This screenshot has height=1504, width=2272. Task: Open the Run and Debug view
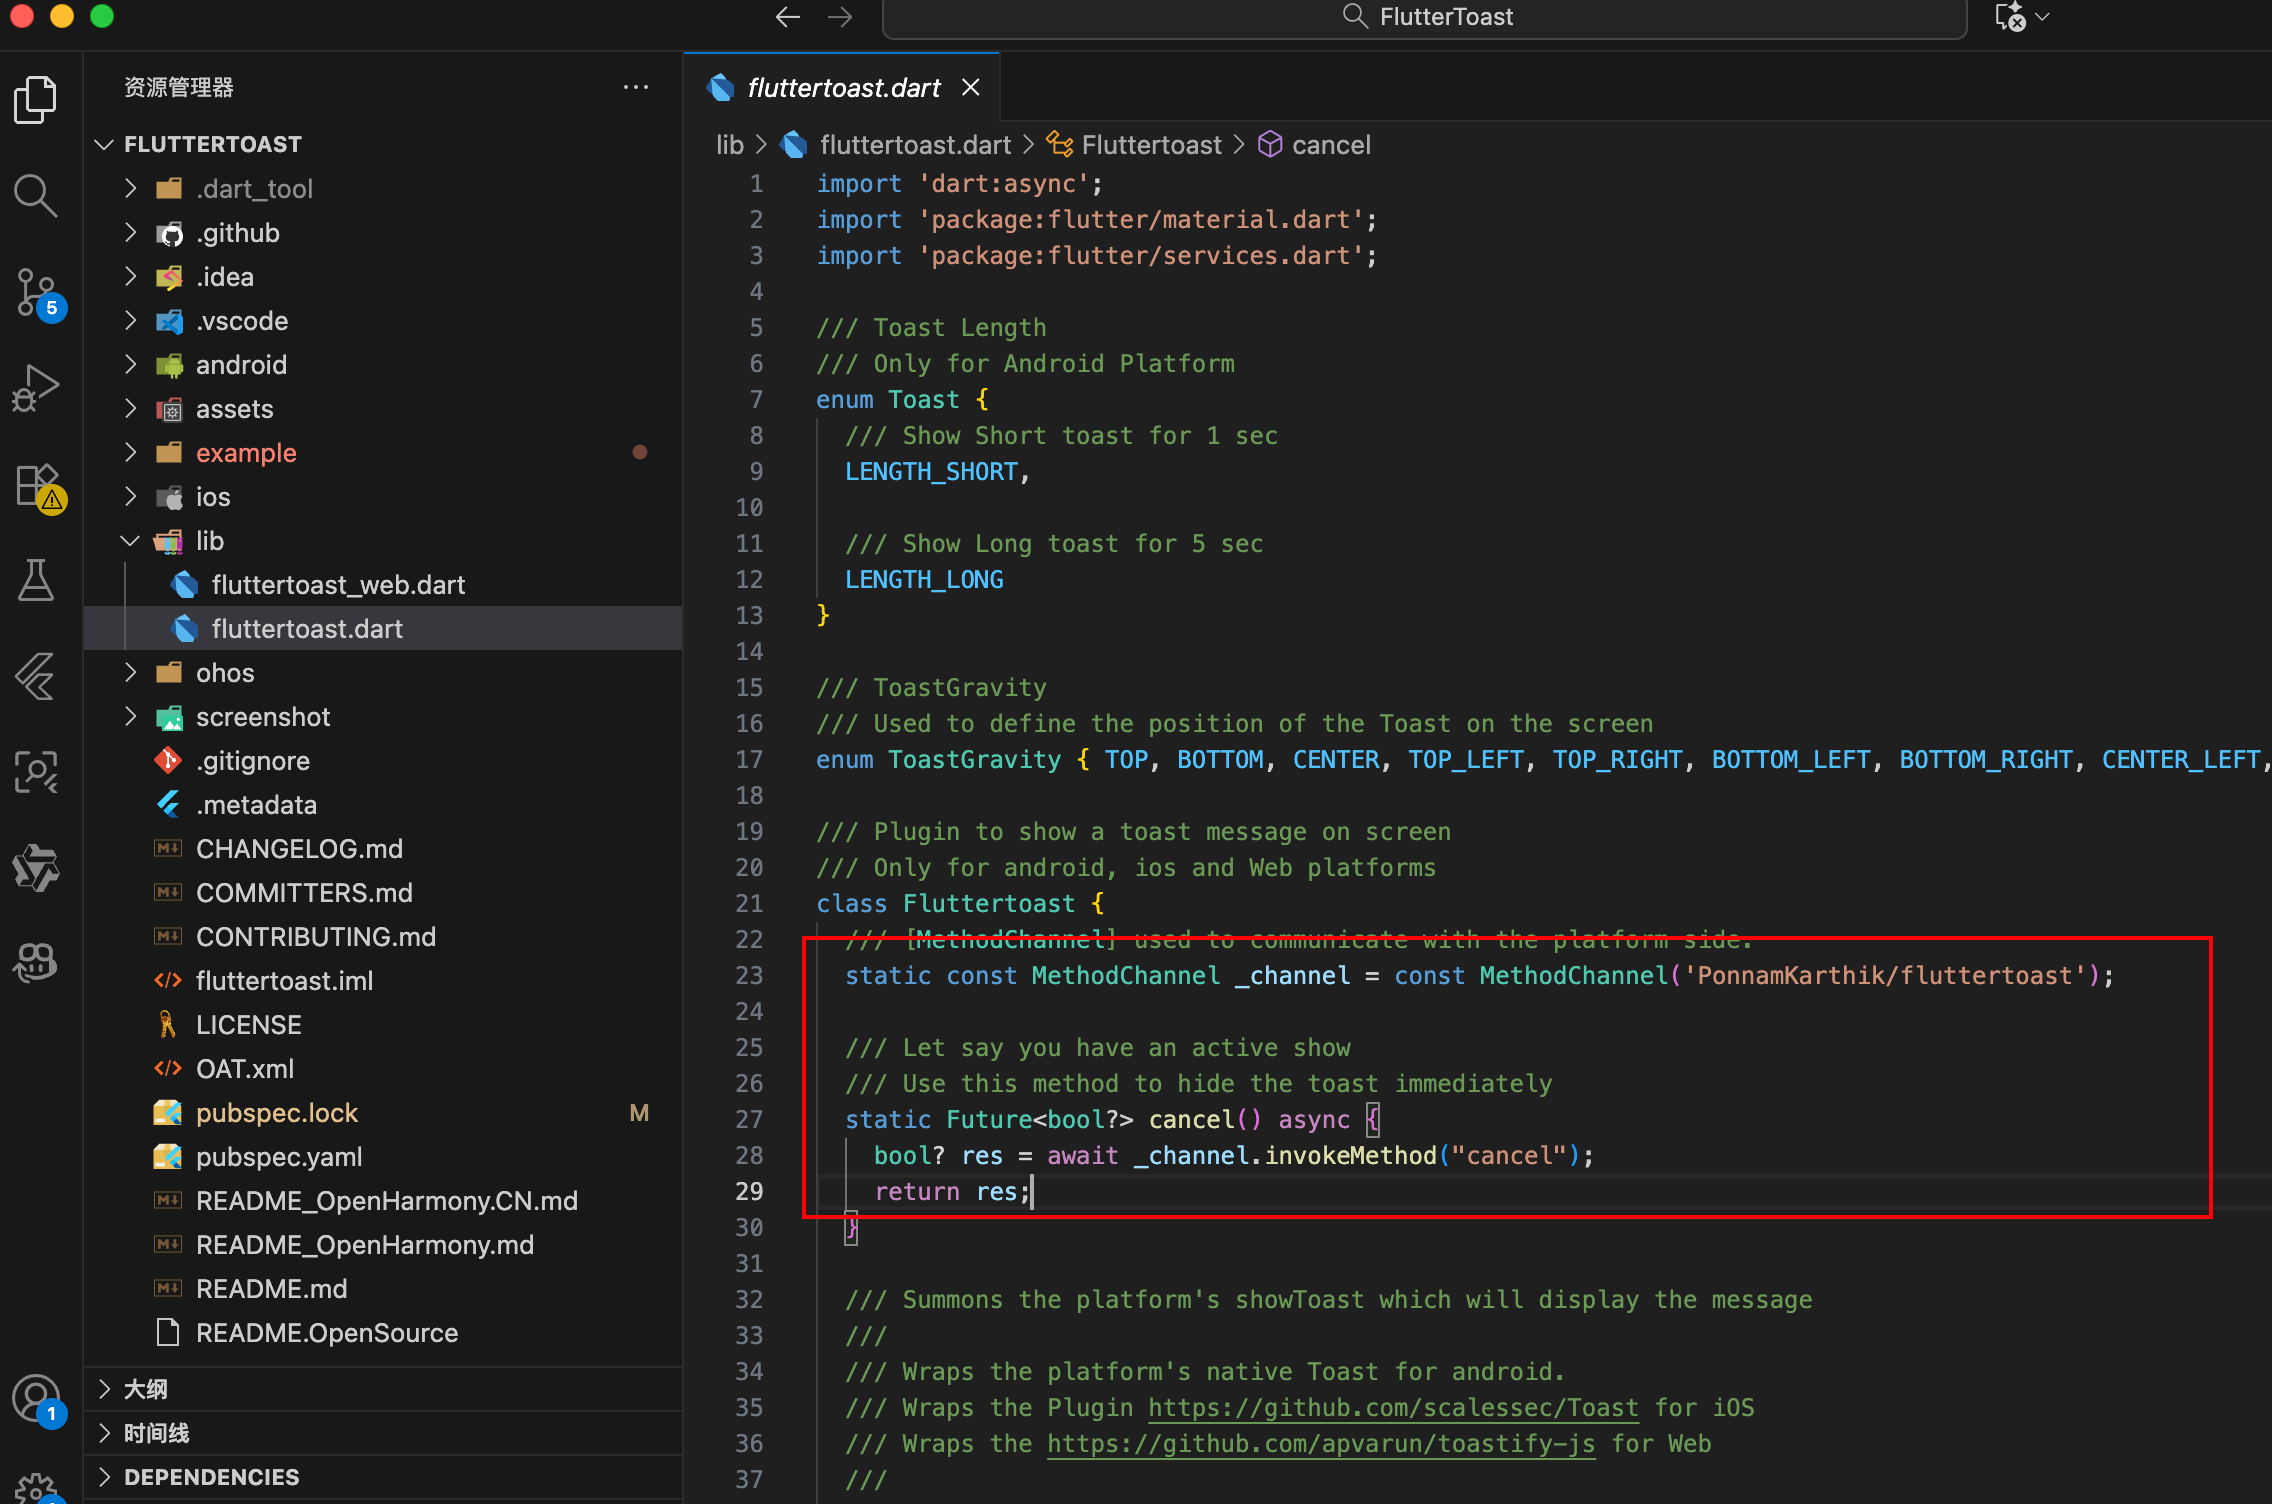36,388
